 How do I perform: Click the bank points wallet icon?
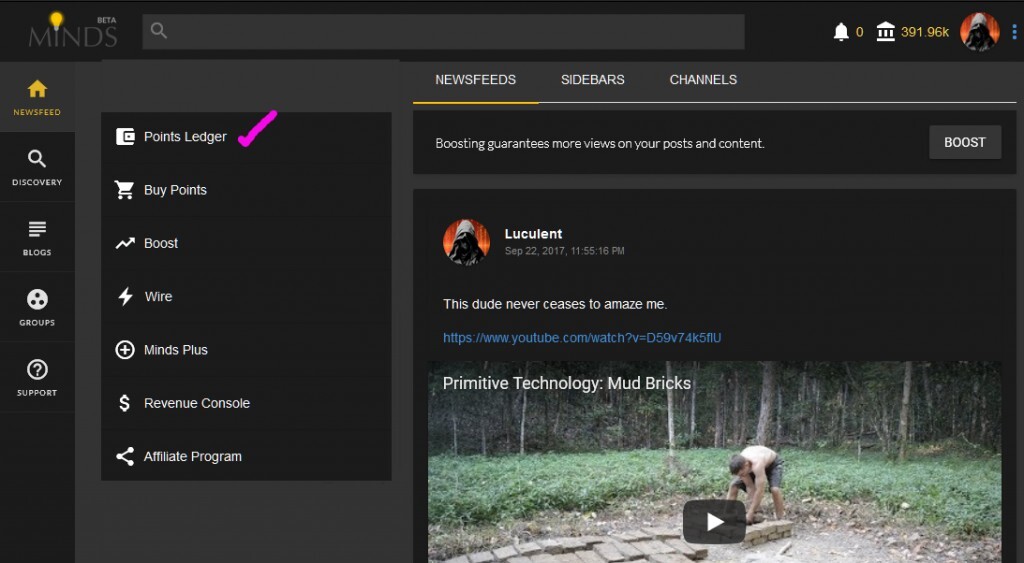(x=885, y=32)
